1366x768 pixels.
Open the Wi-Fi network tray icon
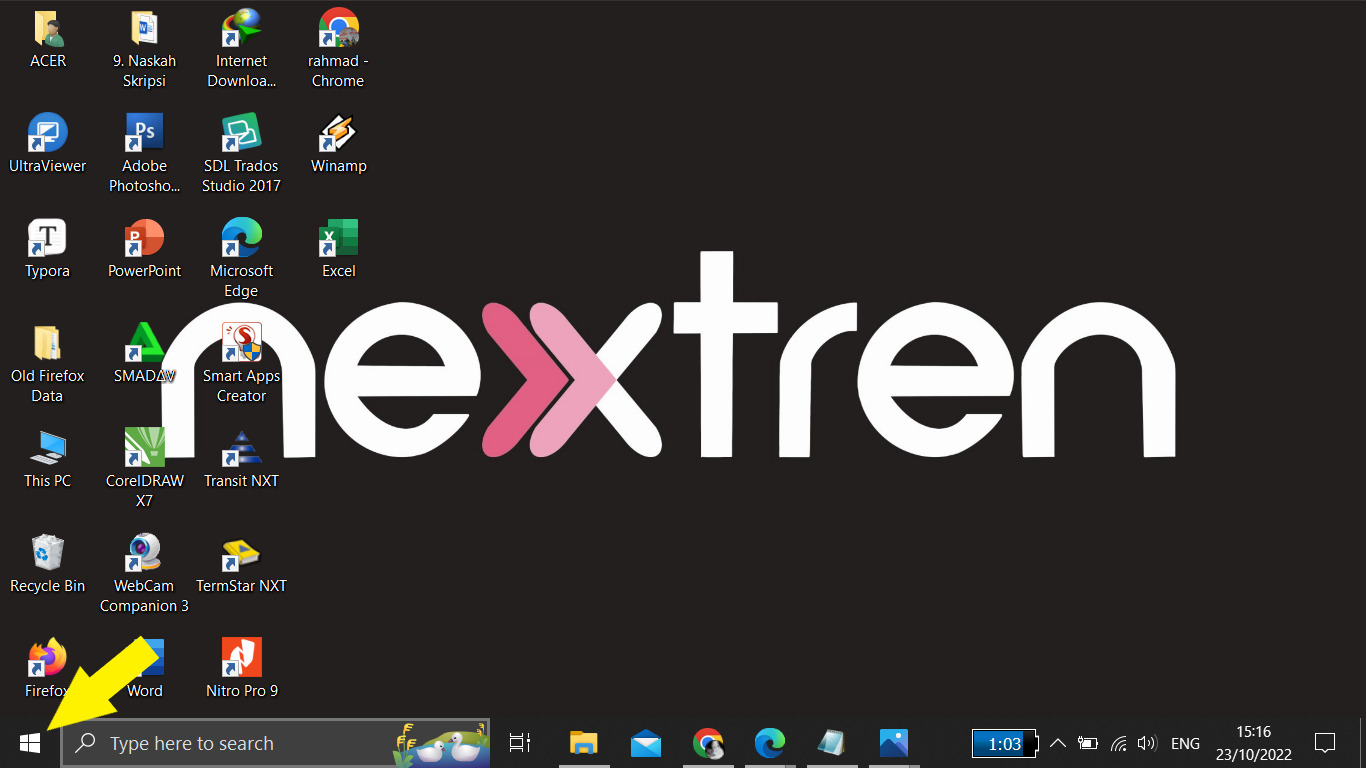pos(1118,743)
